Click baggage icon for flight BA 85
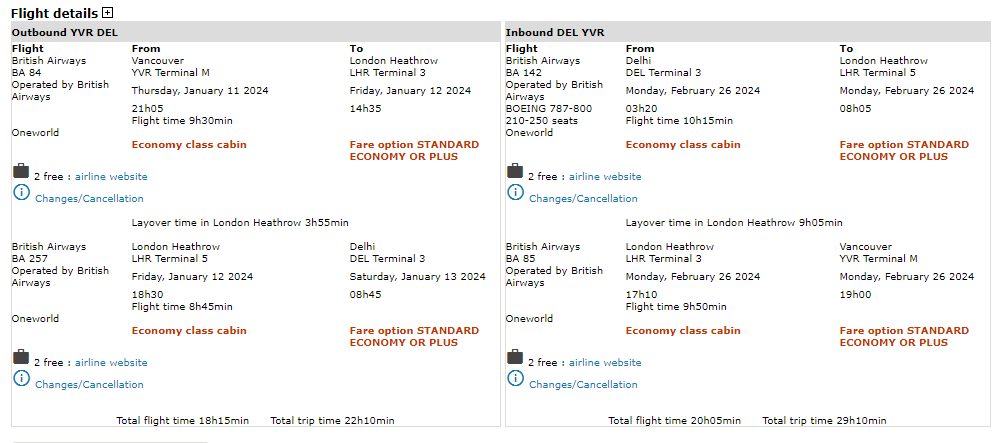 515,358
